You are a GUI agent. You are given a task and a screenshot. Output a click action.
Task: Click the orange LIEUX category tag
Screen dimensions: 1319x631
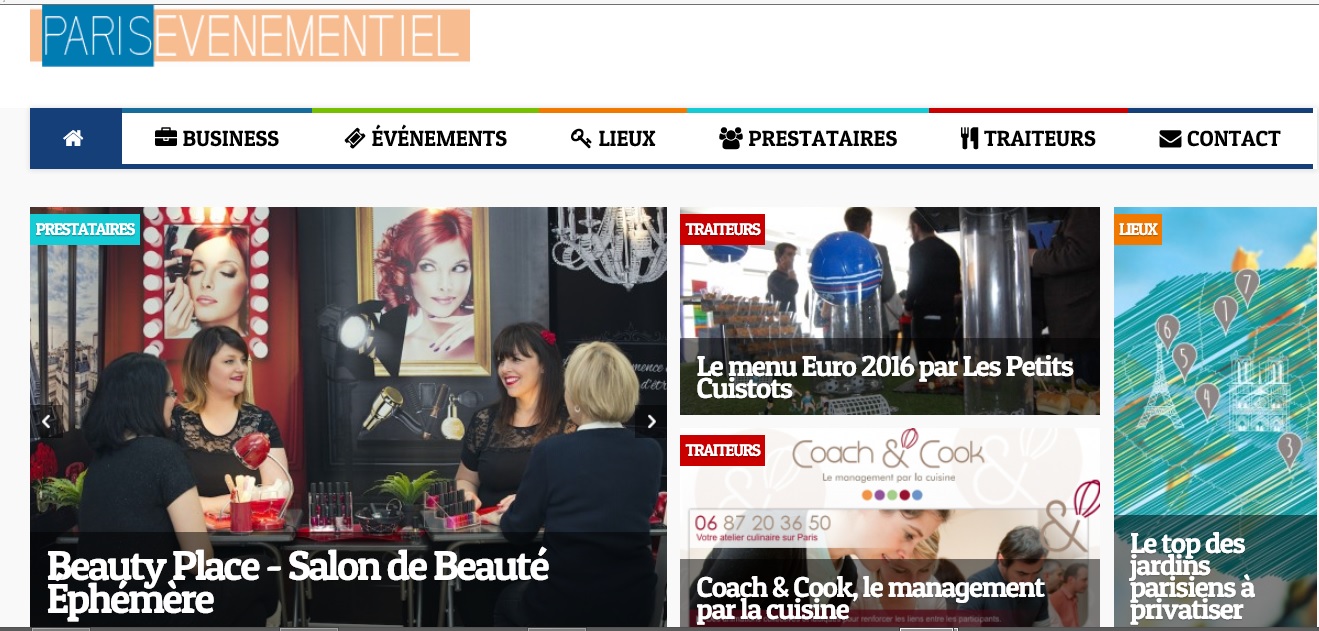click(1138, 229)
